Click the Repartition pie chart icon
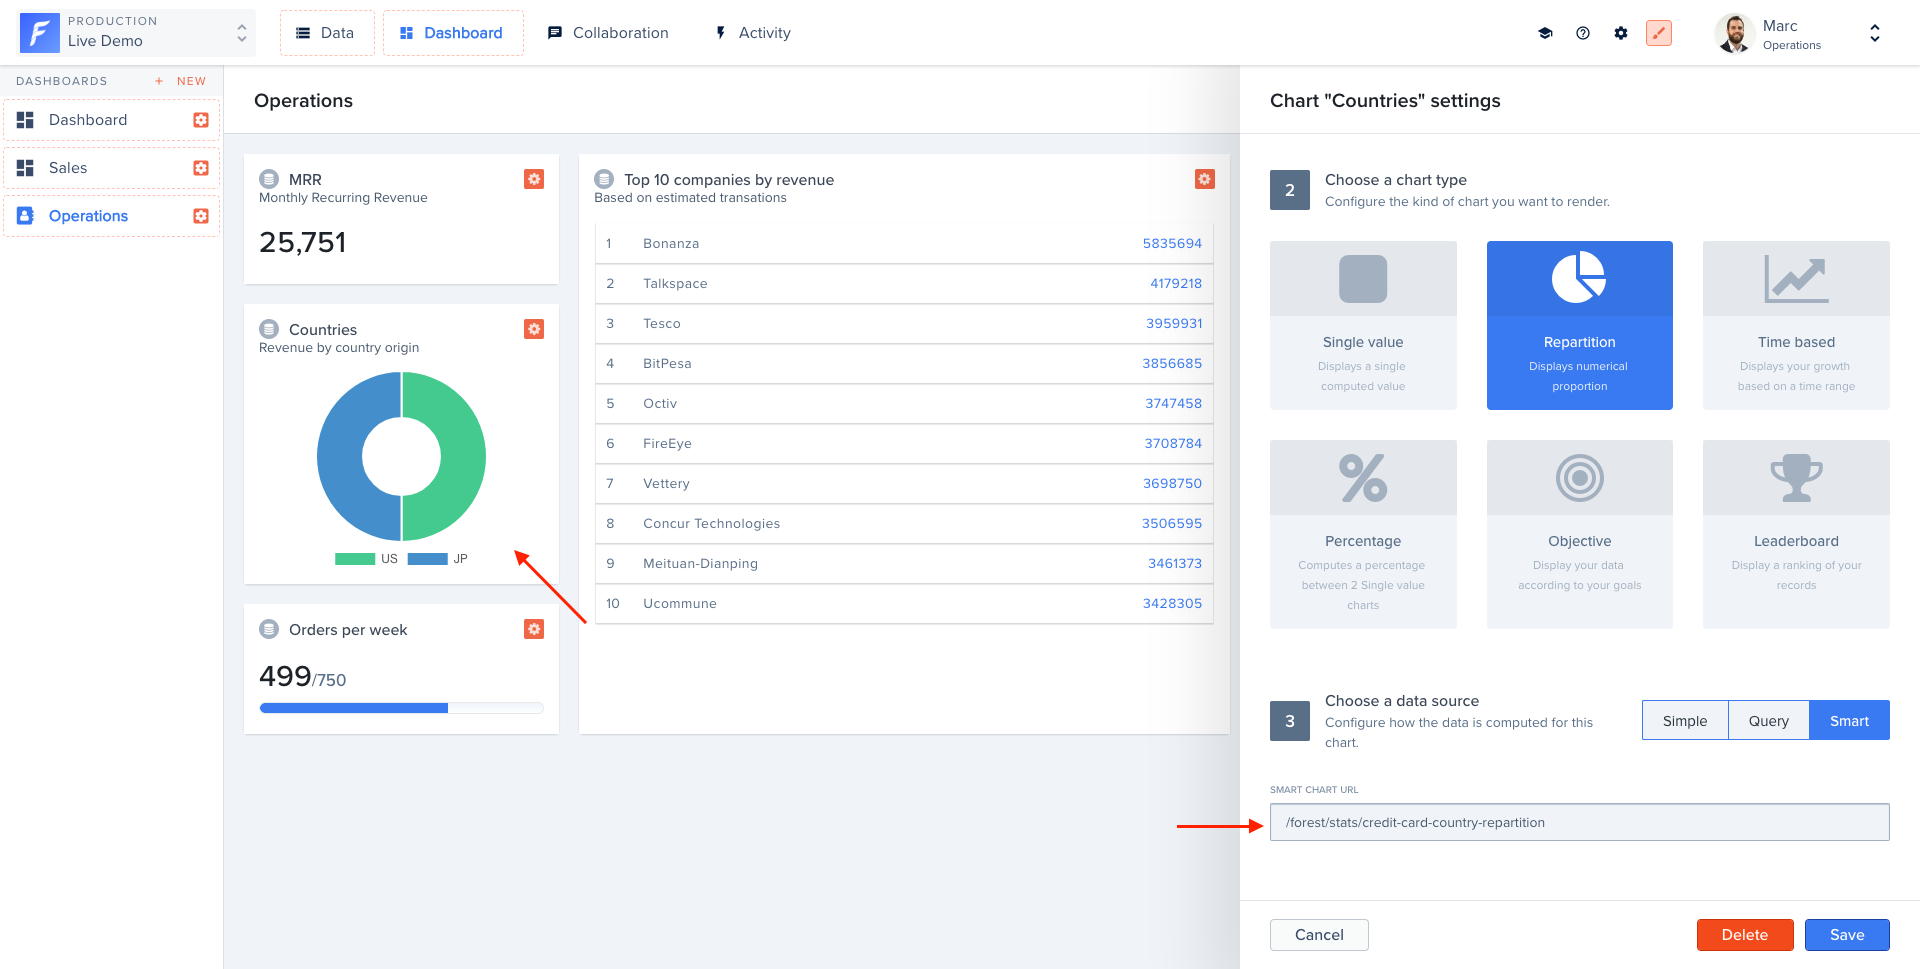 [1579, 277]
